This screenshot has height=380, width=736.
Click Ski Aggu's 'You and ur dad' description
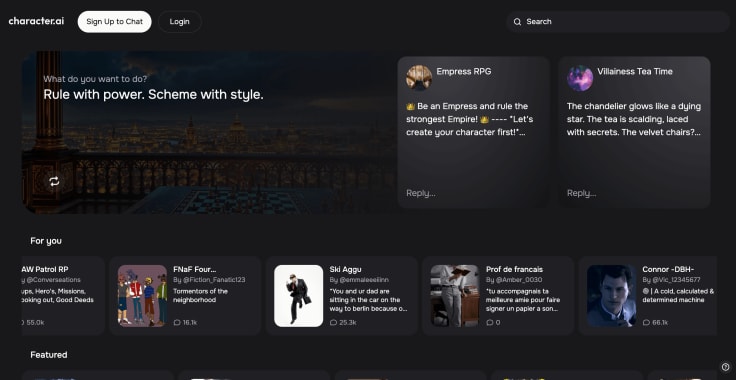[x=368, y=300]
